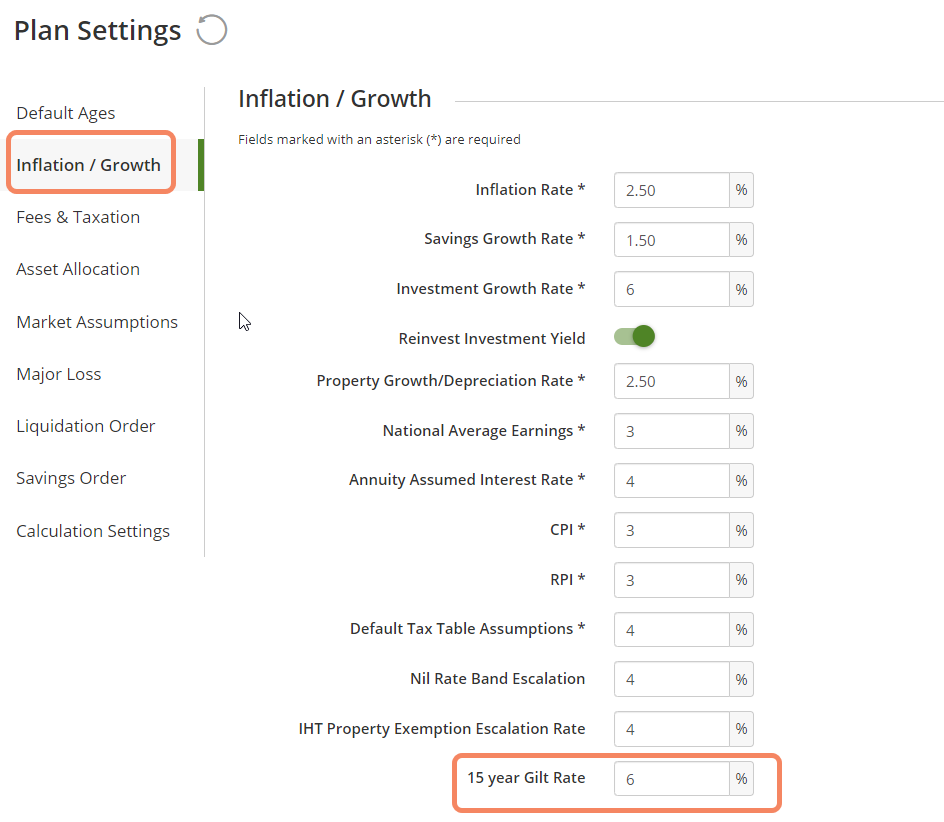The width and height of the screenshot is (944, 822).
Task: Click the reset icon beside Plan Settings
Action: click(211, 30)
